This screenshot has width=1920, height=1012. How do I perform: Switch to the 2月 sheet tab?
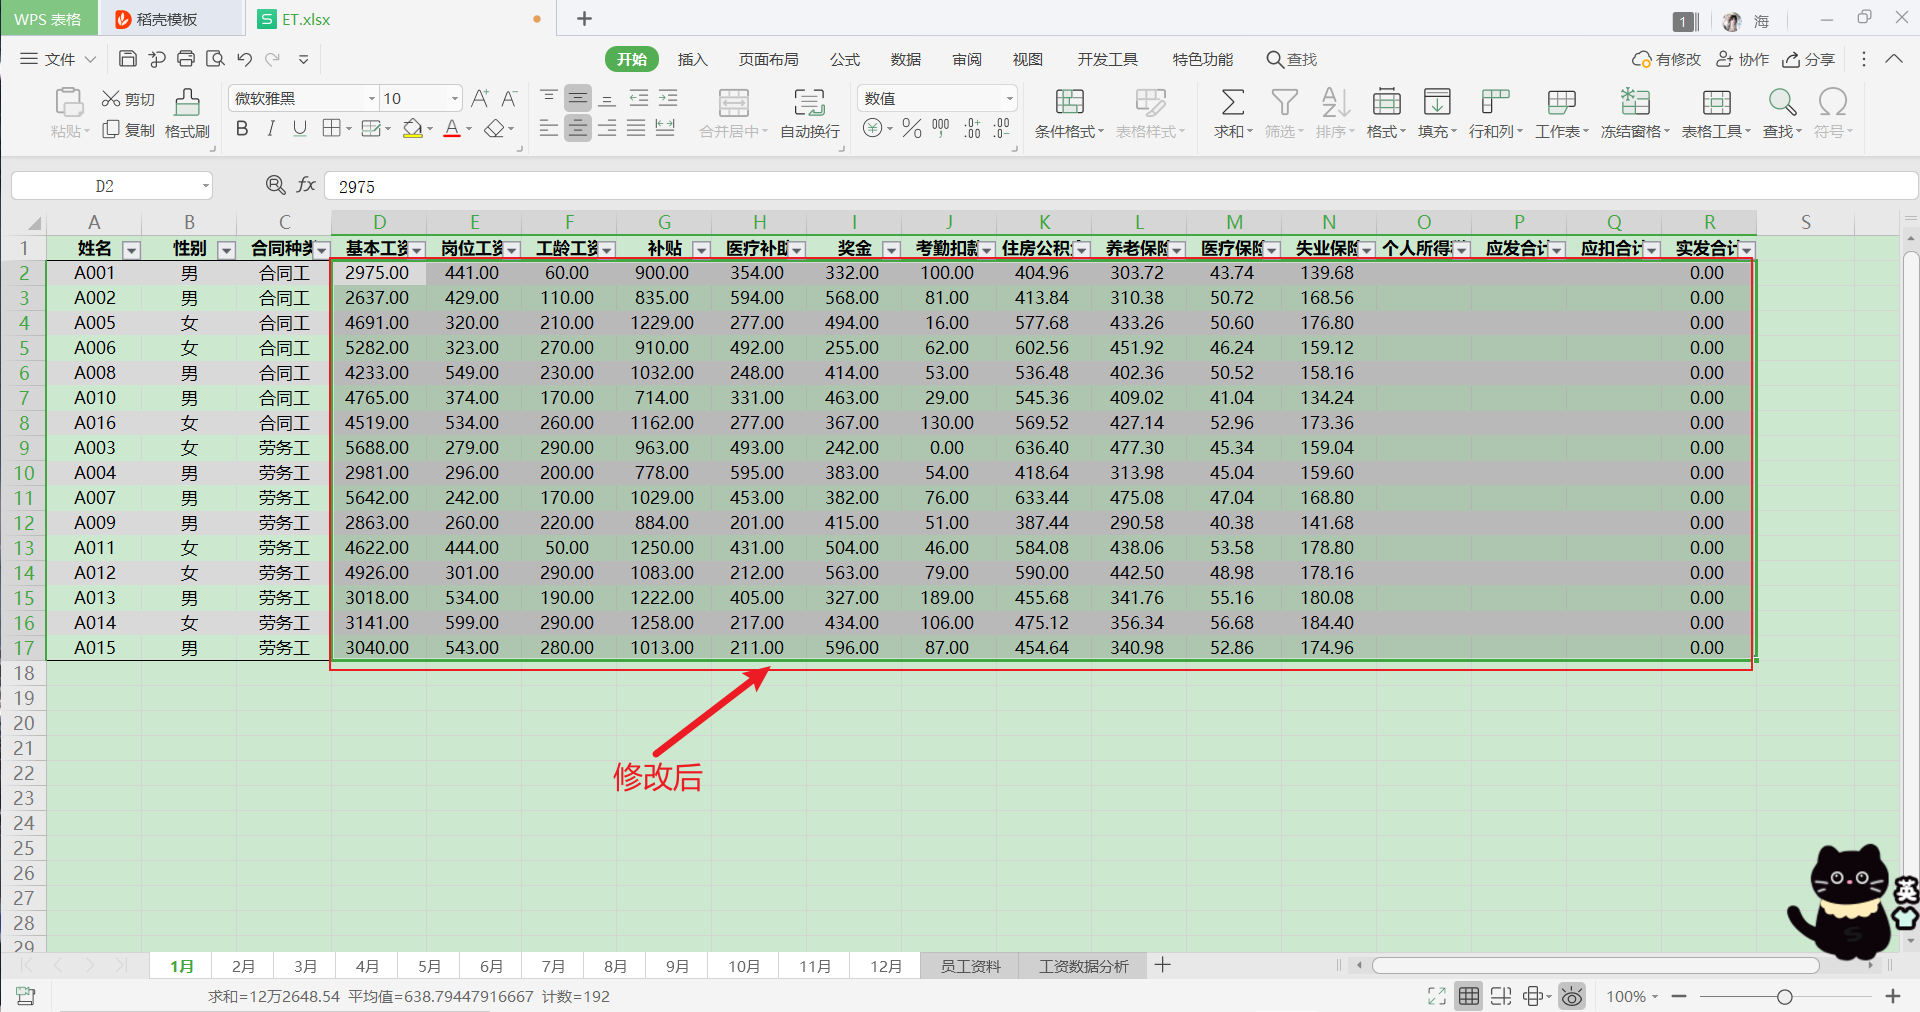click(243, 966)
